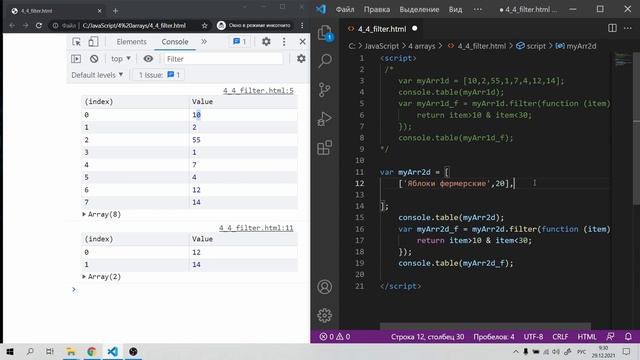
Task: Open the Manage gear in VS Code
Action: [x=324, y=315]
